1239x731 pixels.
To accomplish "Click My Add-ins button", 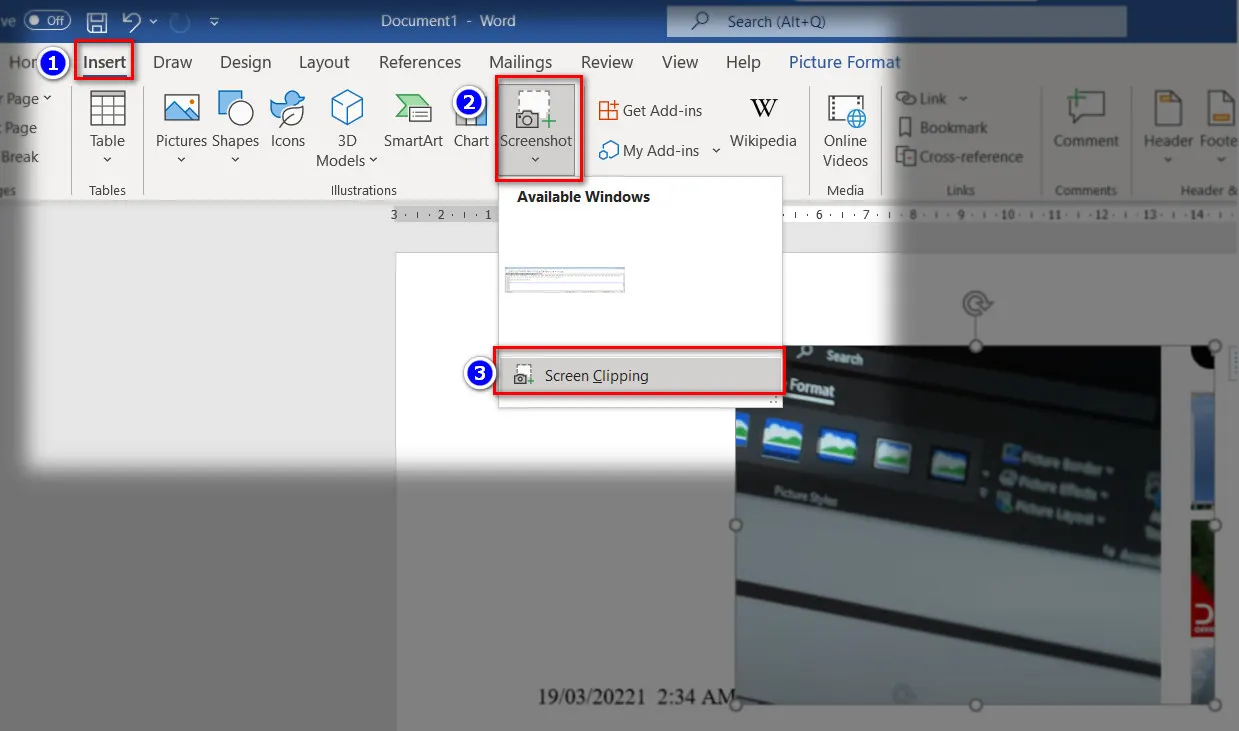I will click(649, 151).
